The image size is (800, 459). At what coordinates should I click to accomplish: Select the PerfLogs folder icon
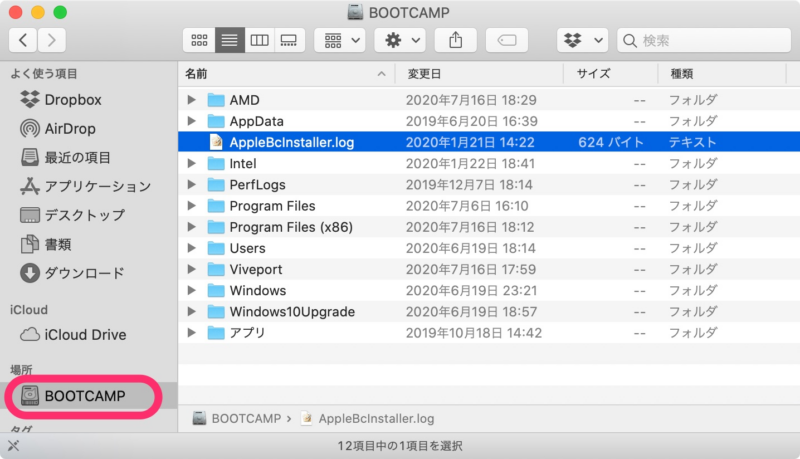click(216, 185)
